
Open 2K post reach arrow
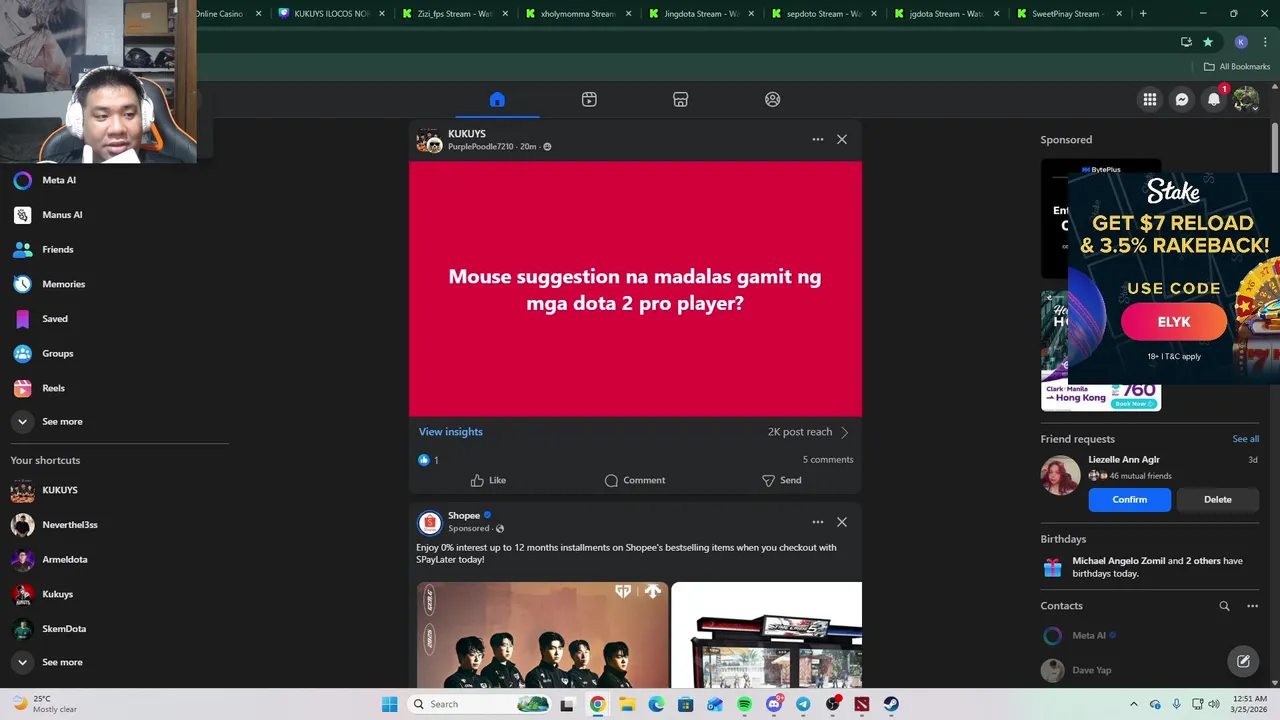click(x=845, y=432)
